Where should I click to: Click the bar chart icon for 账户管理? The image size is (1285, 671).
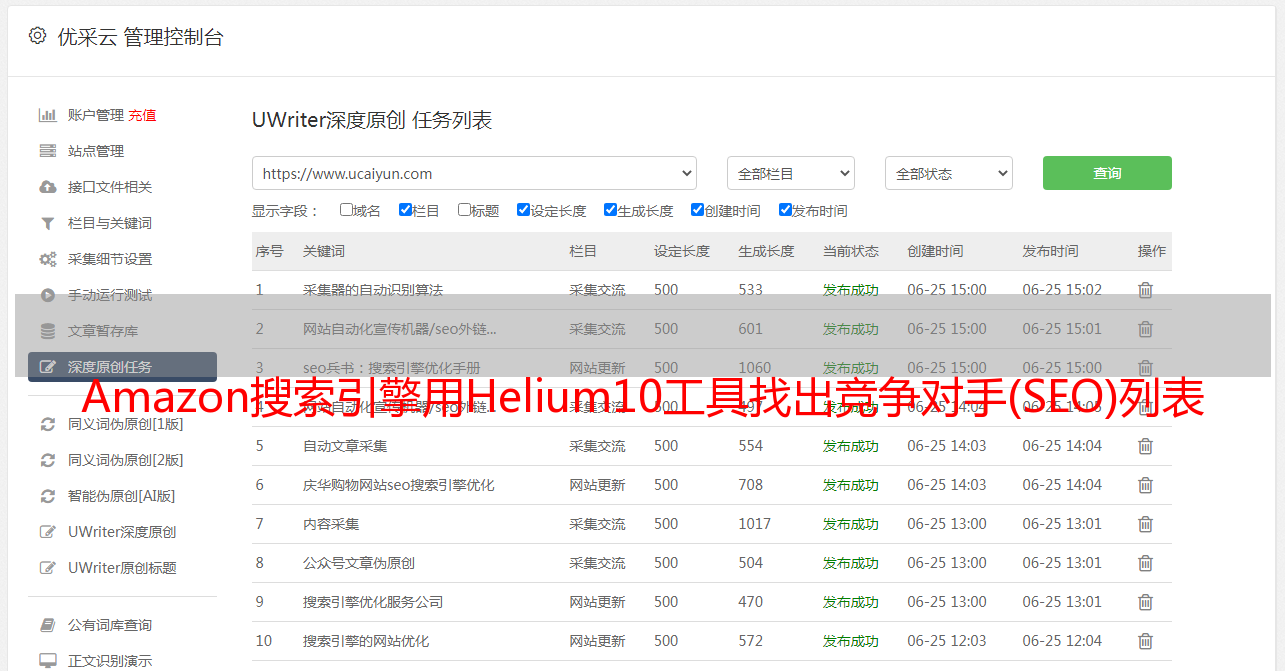(x=47, y=115)
